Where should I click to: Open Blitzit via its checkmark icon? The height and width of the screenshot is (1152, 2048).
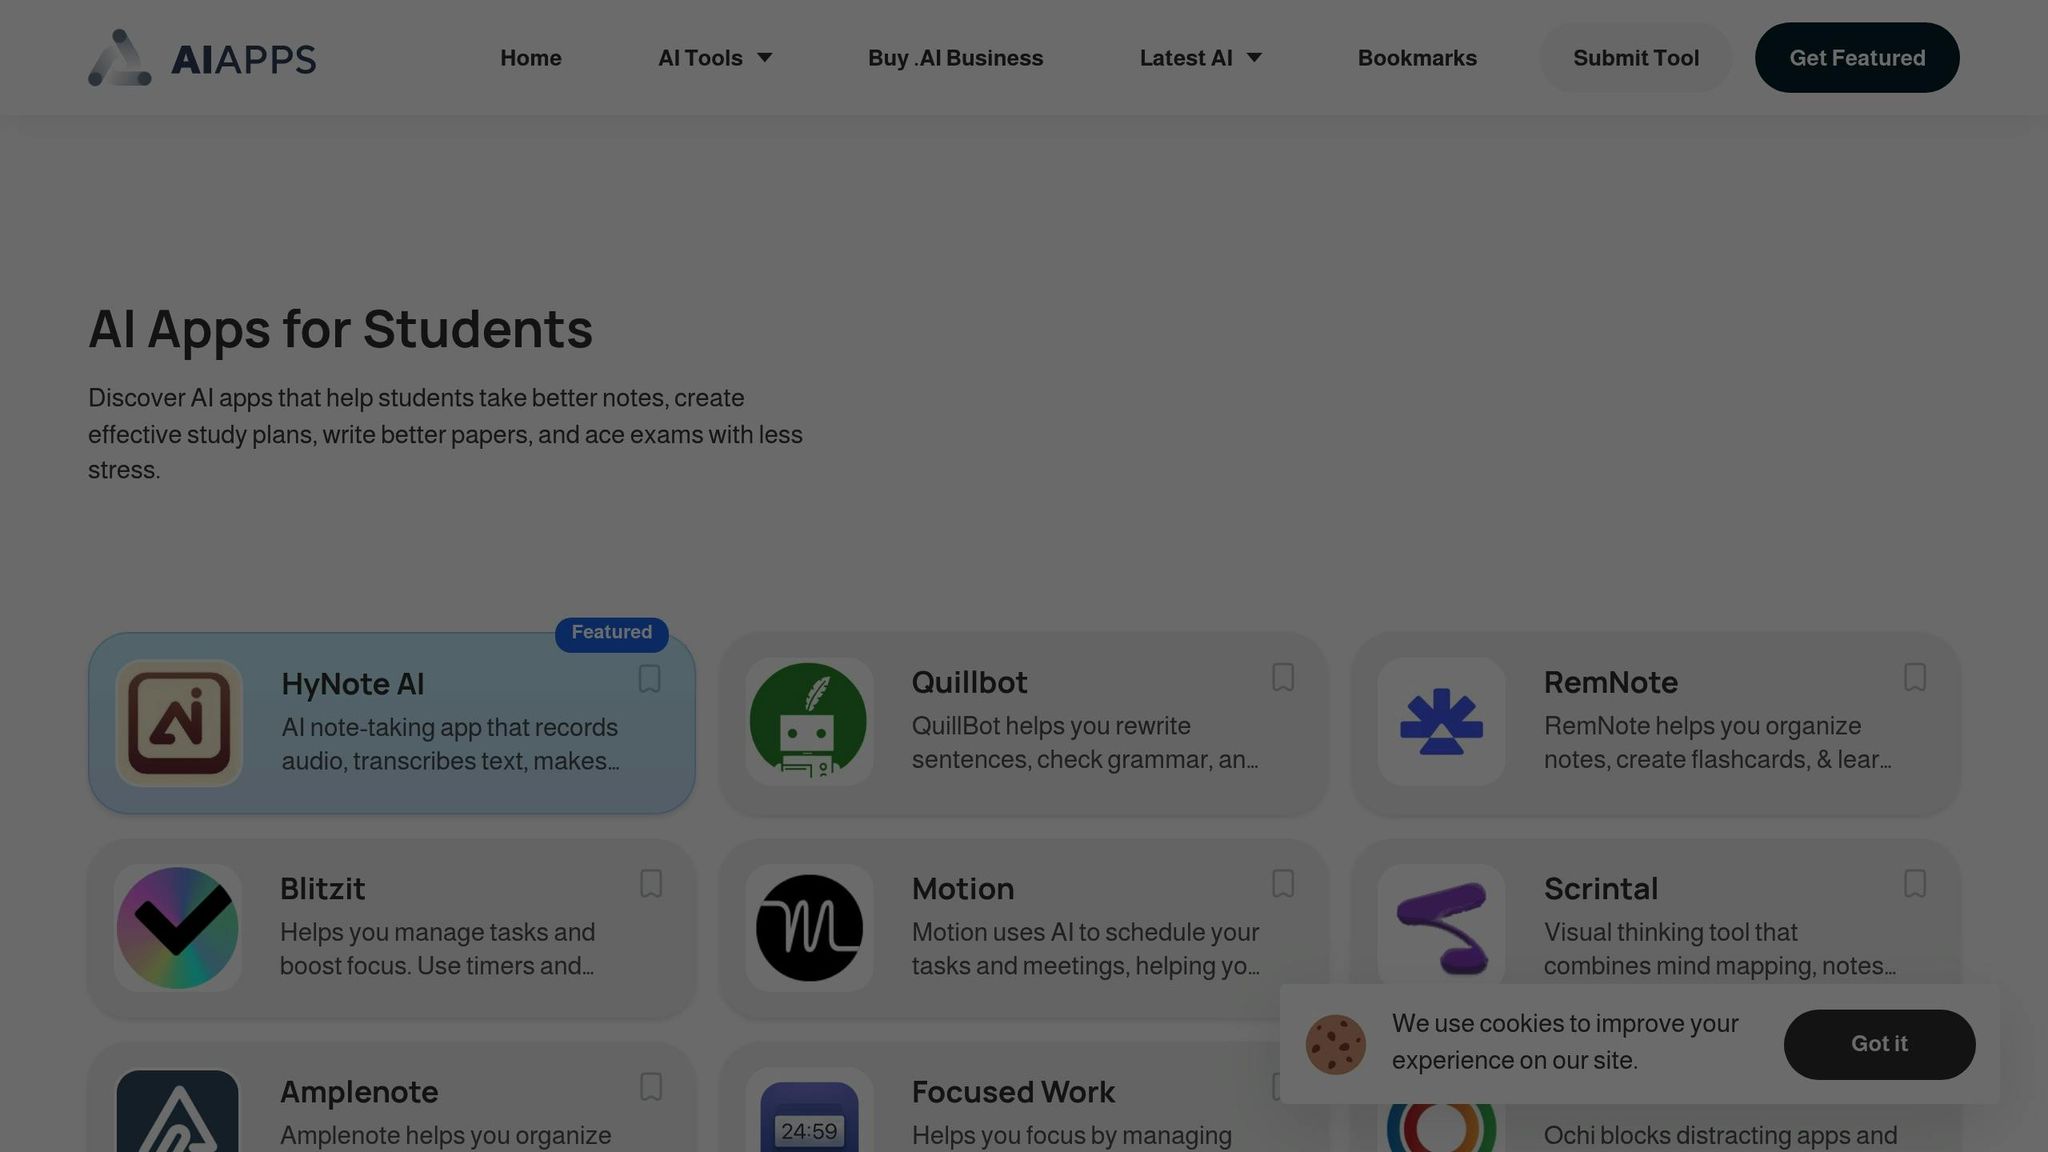[x=177, y=928]
